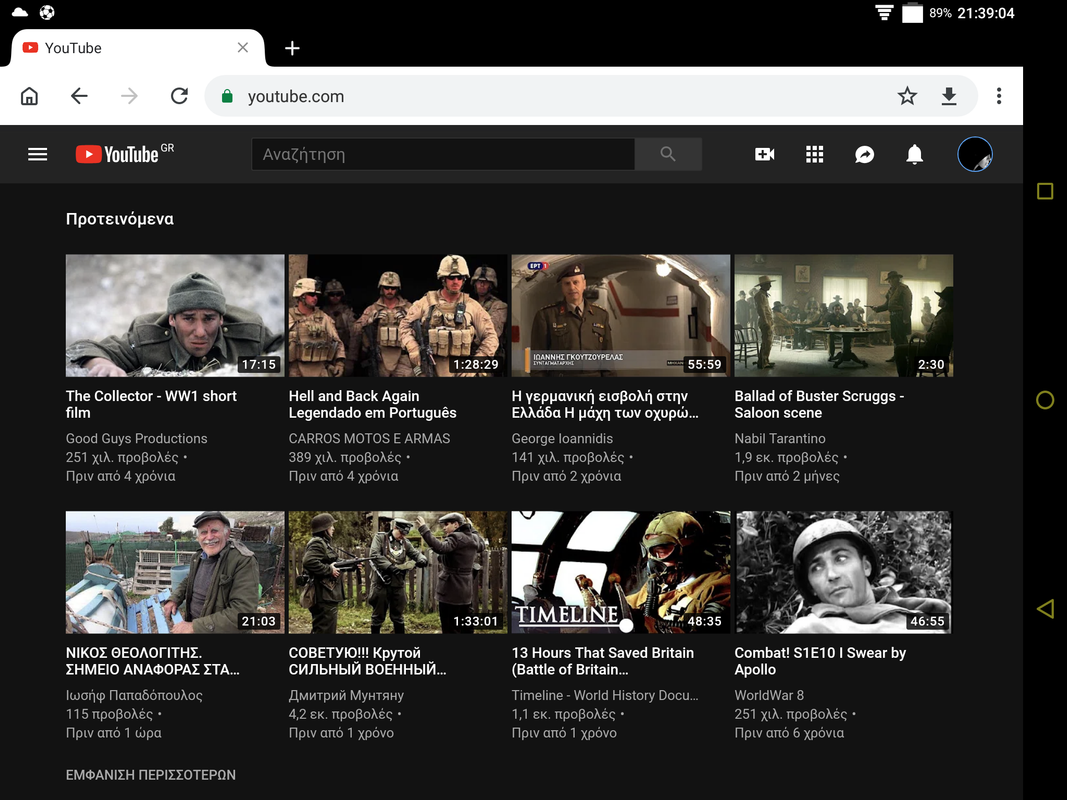Open the Timeline 48:35 pilot thumbnail
Image resolution: width=1067 pixels, height=800 pixels.
621,572
